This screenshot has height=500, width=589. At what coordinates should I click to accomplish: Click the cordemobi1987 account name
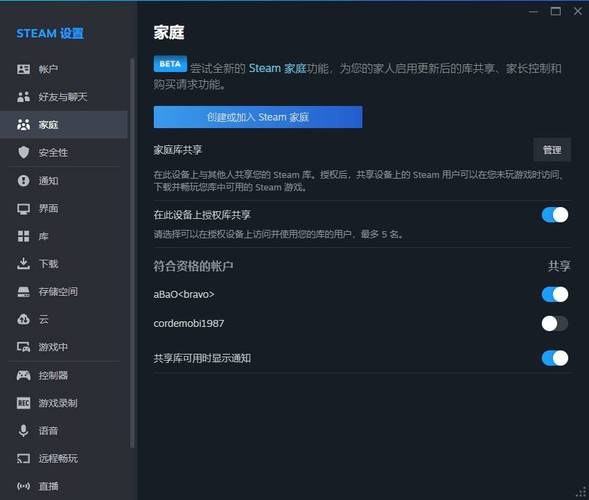pyautogui.click(x=189, y=323)
